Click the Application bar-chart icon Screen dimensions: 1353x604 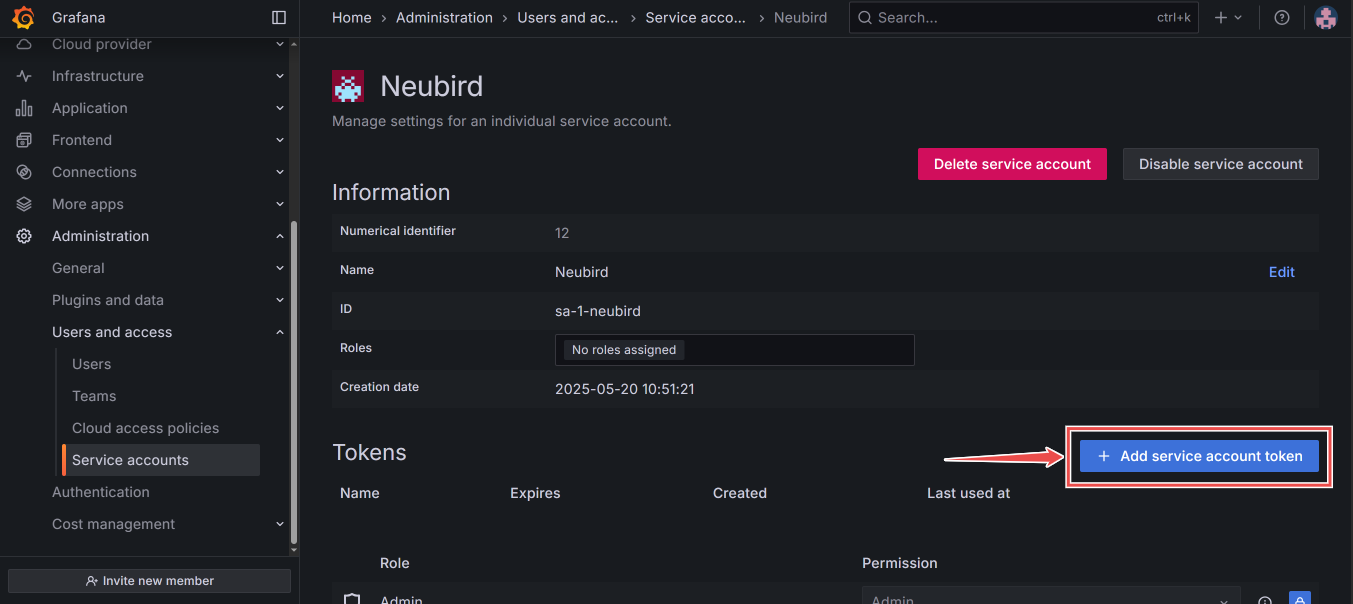tap(24, 108)
